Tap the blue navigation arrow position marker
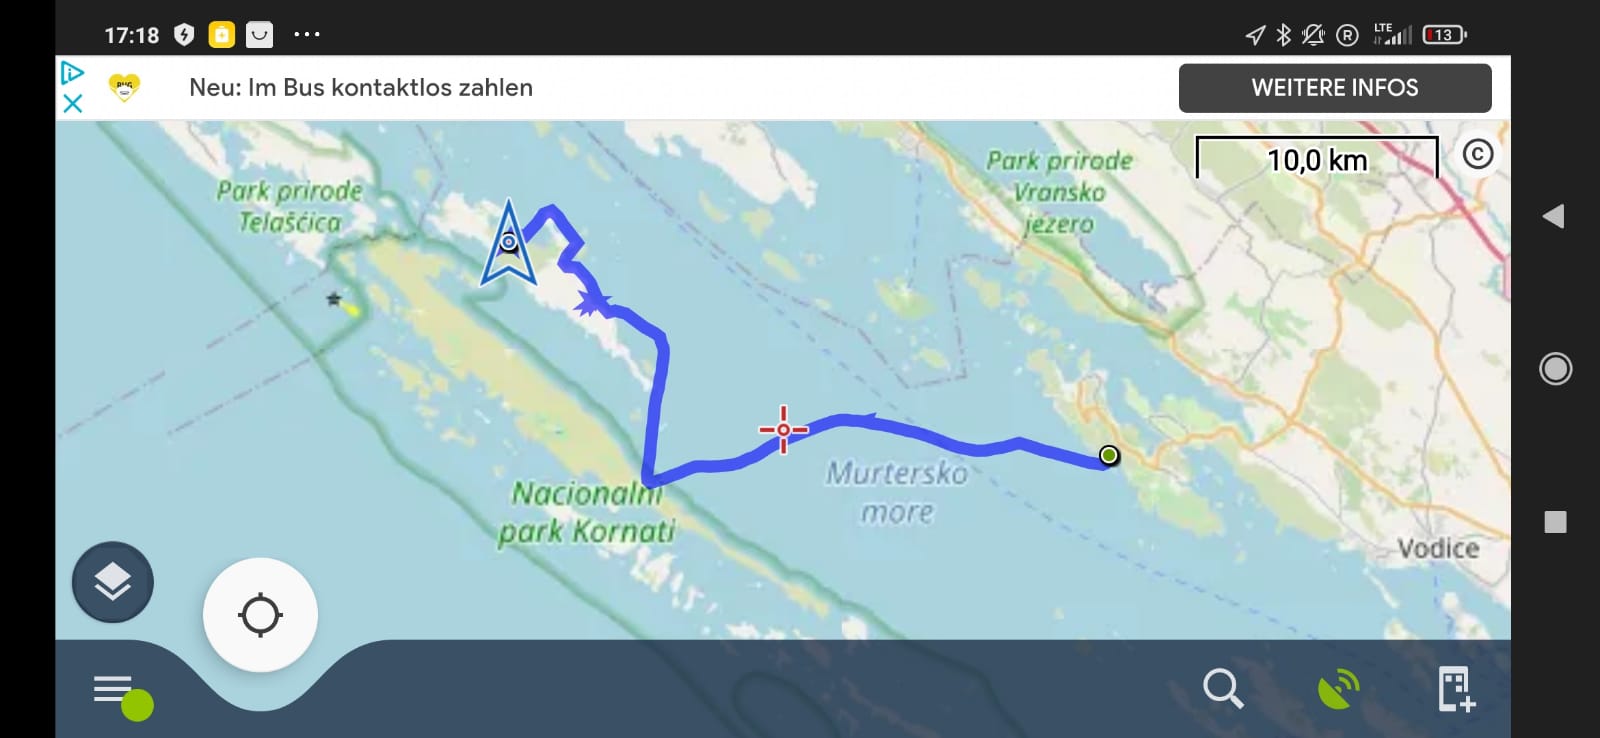The image size is (1600, 738). click(509, 243)
